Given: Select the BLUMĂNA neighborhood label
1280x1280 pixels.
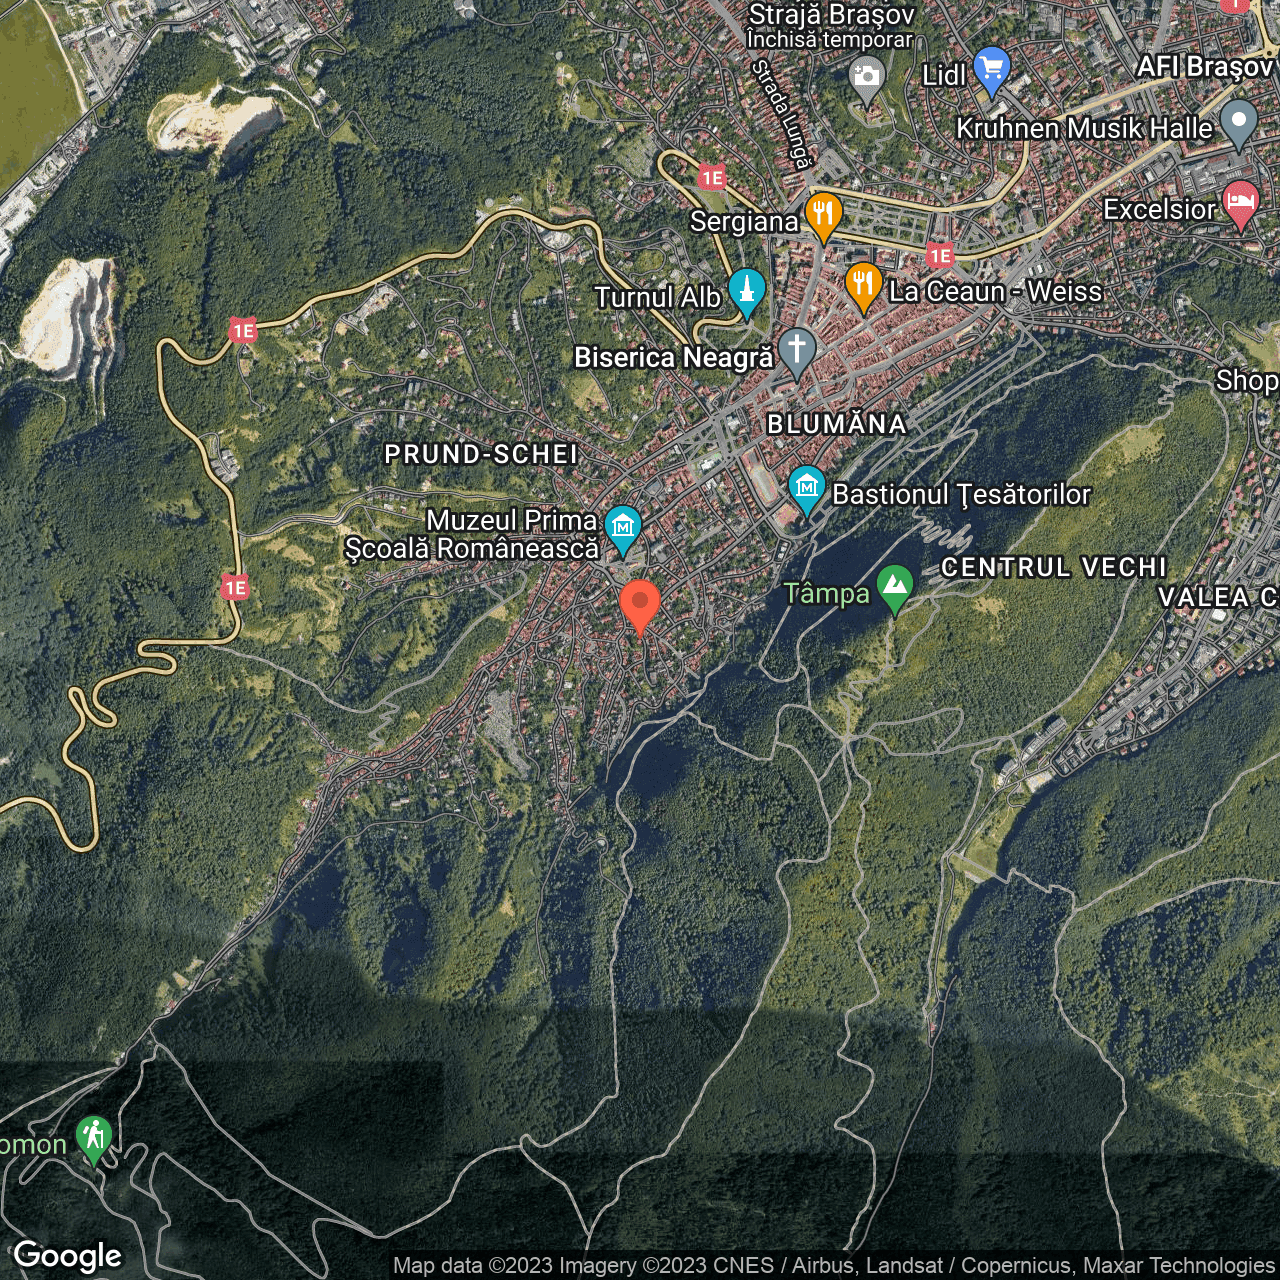Looking at the screenshot, I should (x=836, y=425).
